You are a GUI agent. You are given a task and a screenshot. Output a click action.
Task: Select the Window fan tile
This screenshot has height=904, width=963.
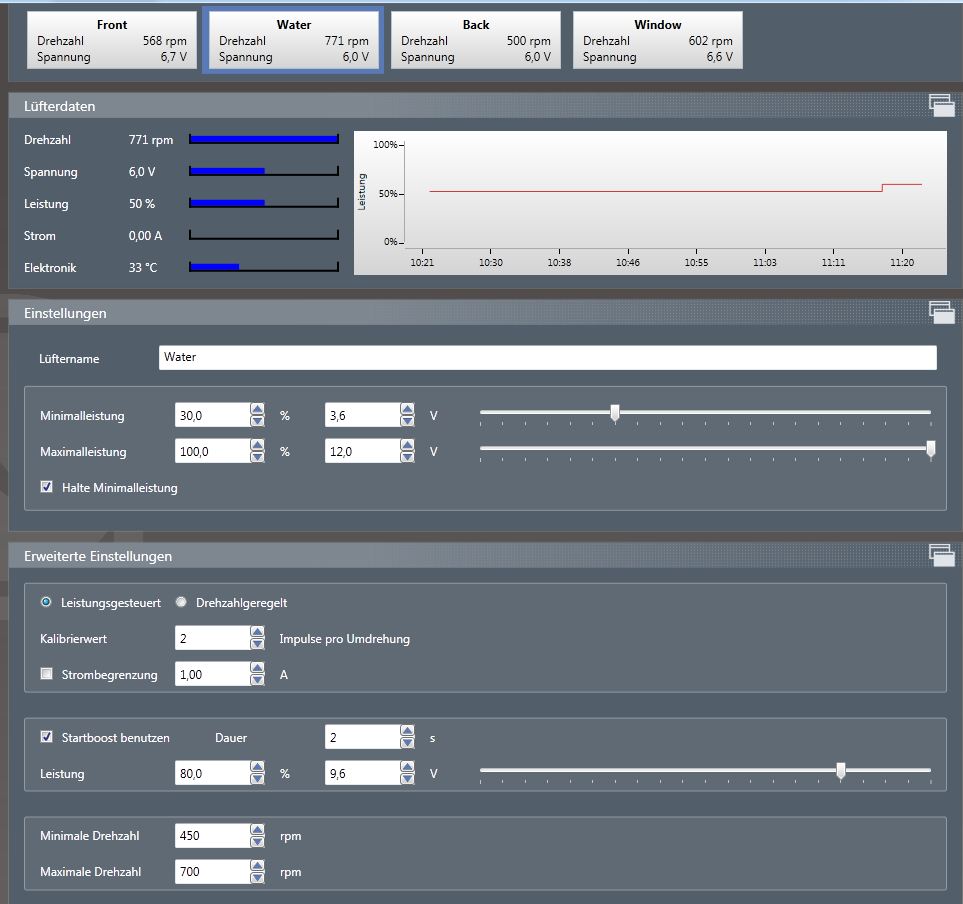coord(657,41)
